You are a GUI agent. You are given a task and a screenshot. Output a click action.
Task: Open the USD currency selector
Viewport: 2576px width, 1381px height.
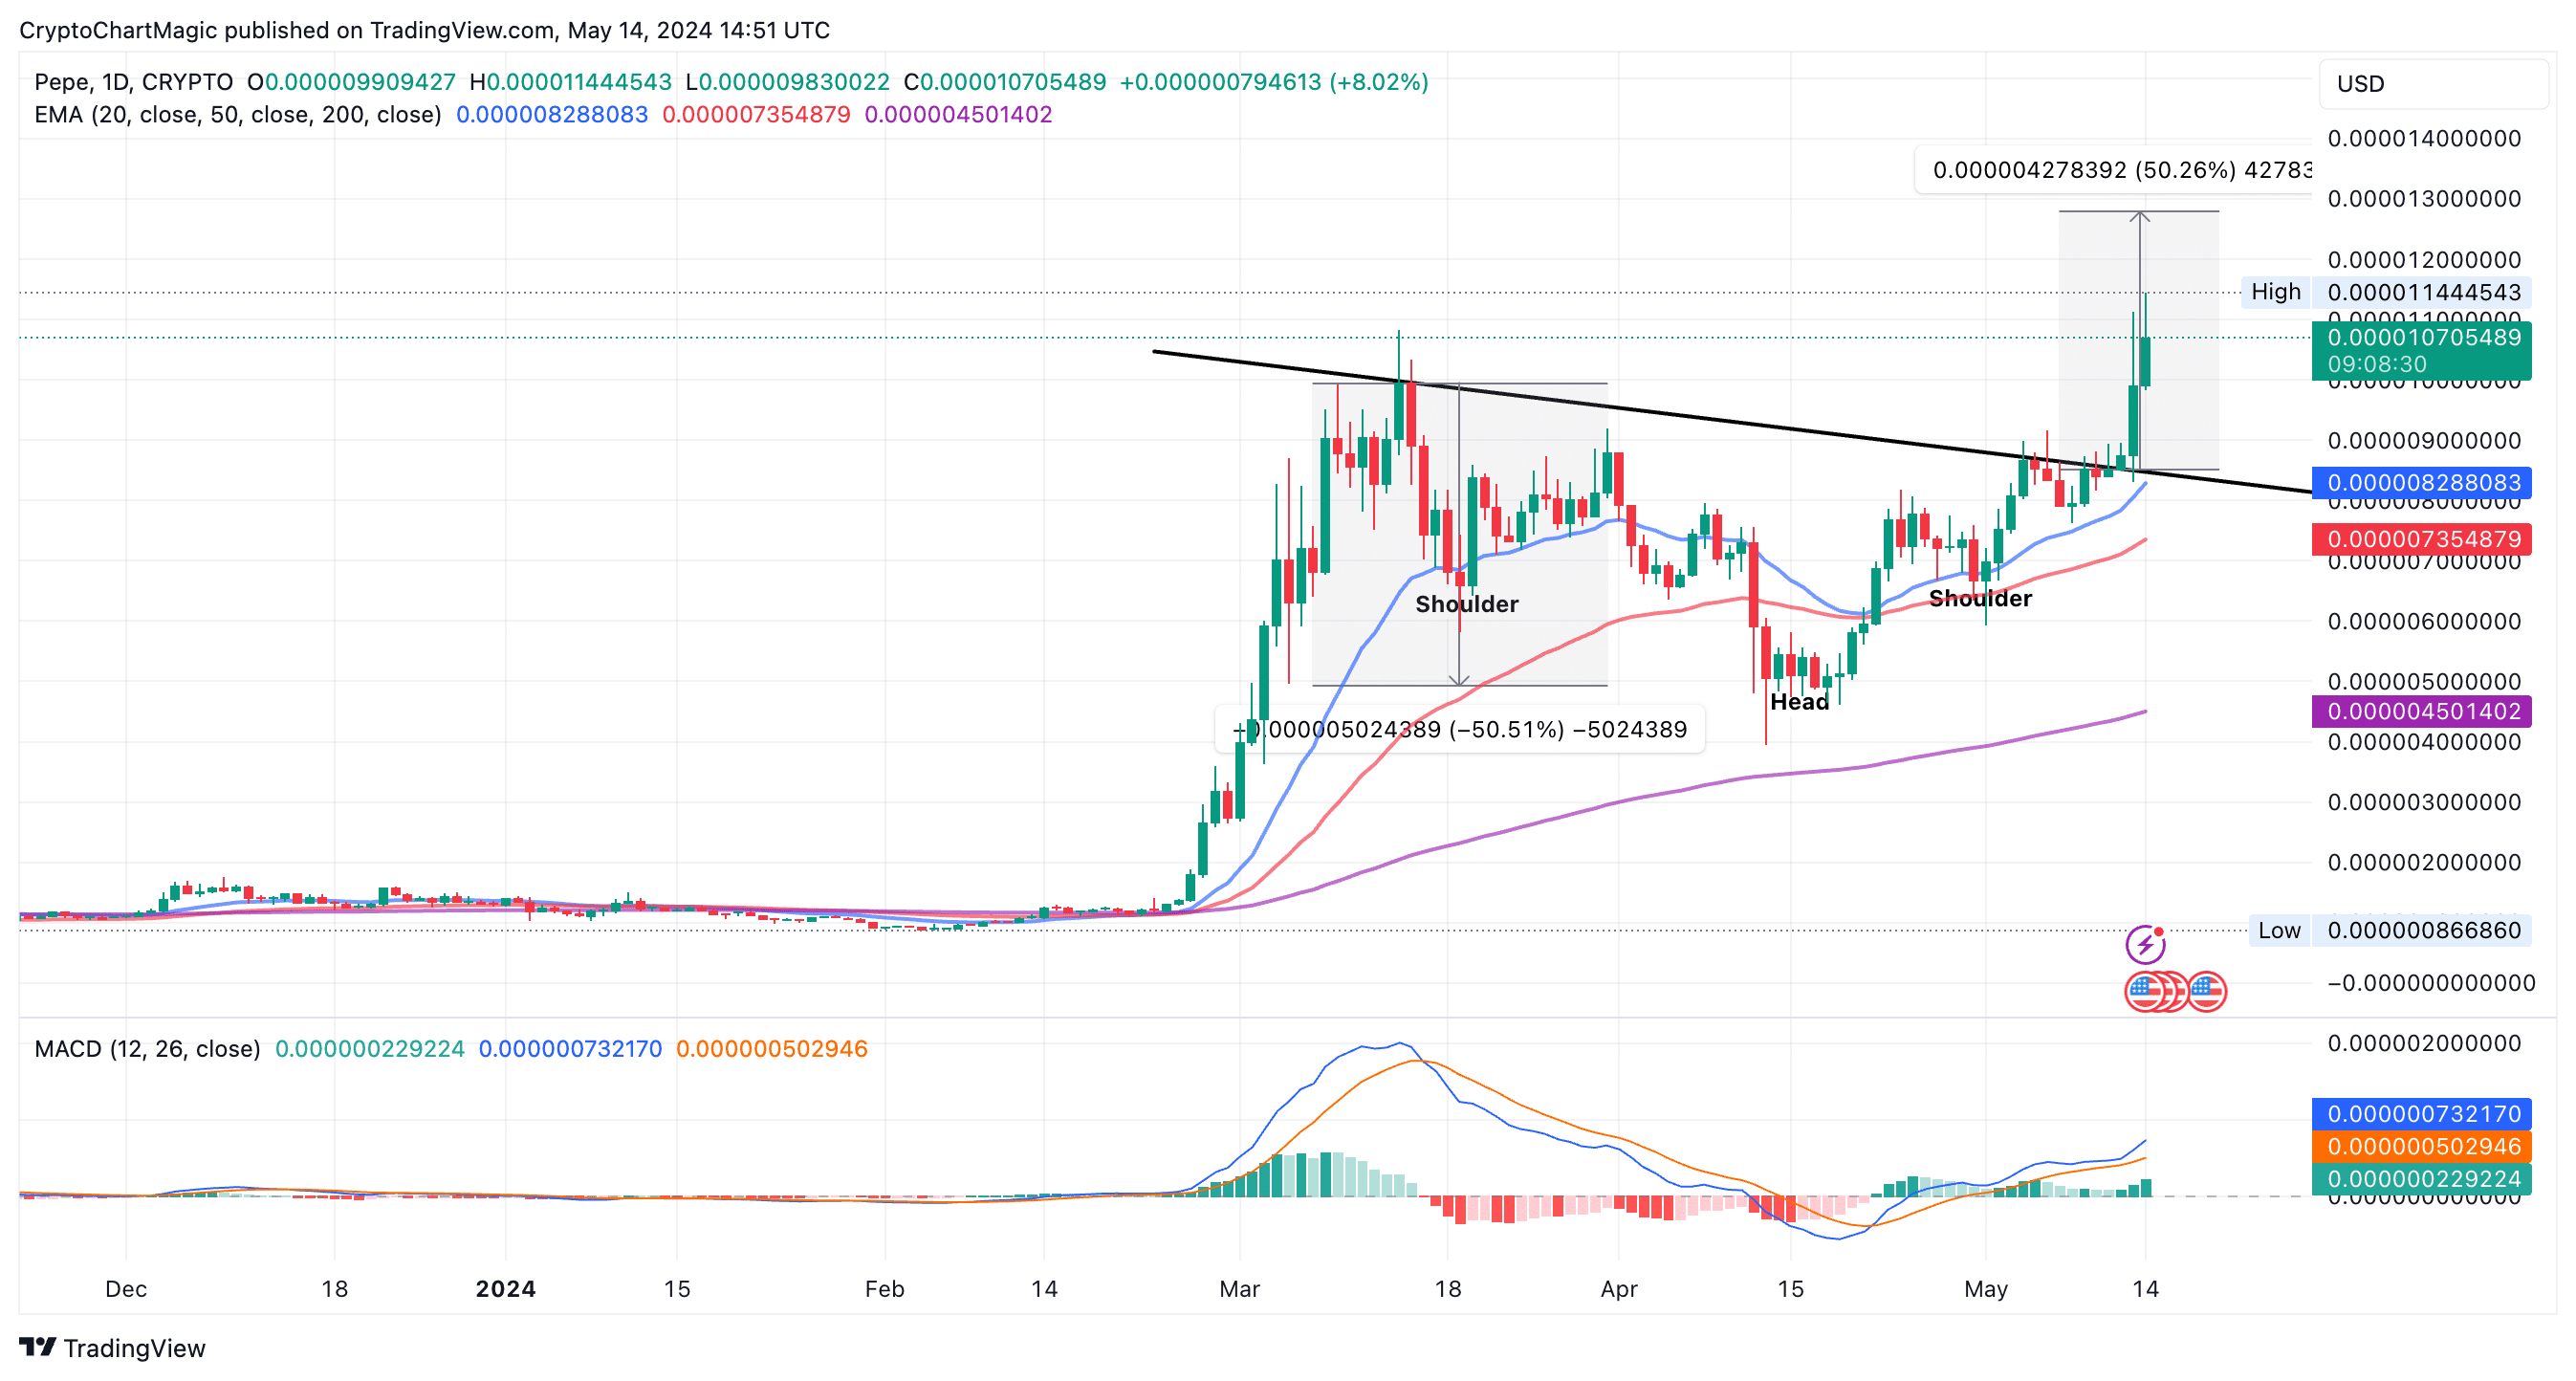(2432, 84)
